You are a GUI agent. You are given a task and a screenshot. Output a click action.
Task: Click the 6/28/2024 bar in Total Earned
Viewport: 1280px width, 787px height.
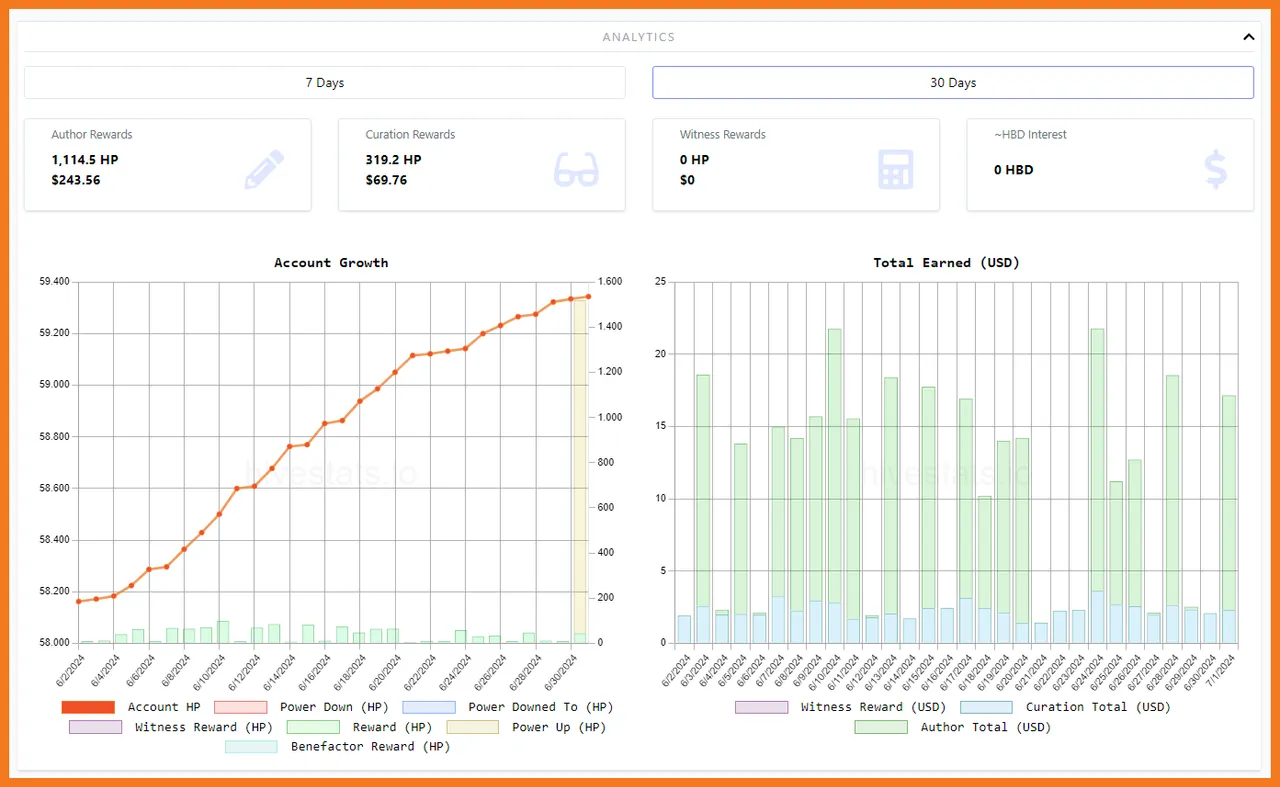coord(1172,509)
